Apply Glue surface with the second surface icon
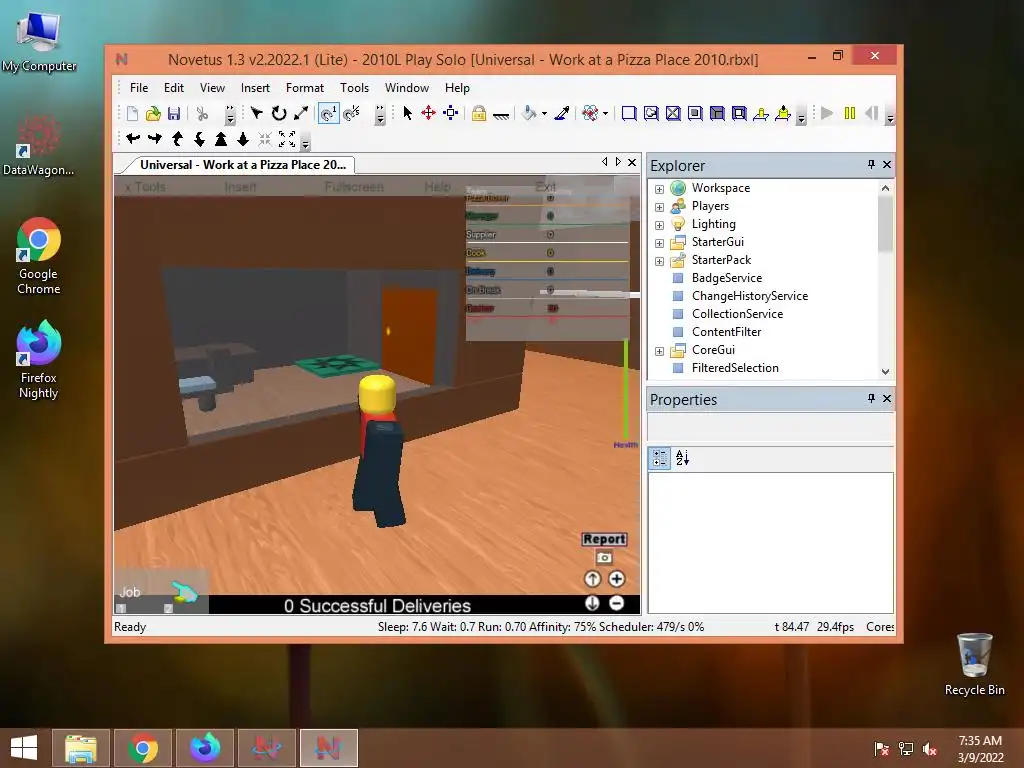Image resolution: width=1024 pixels, height=768 pixels. click(651, 114)
